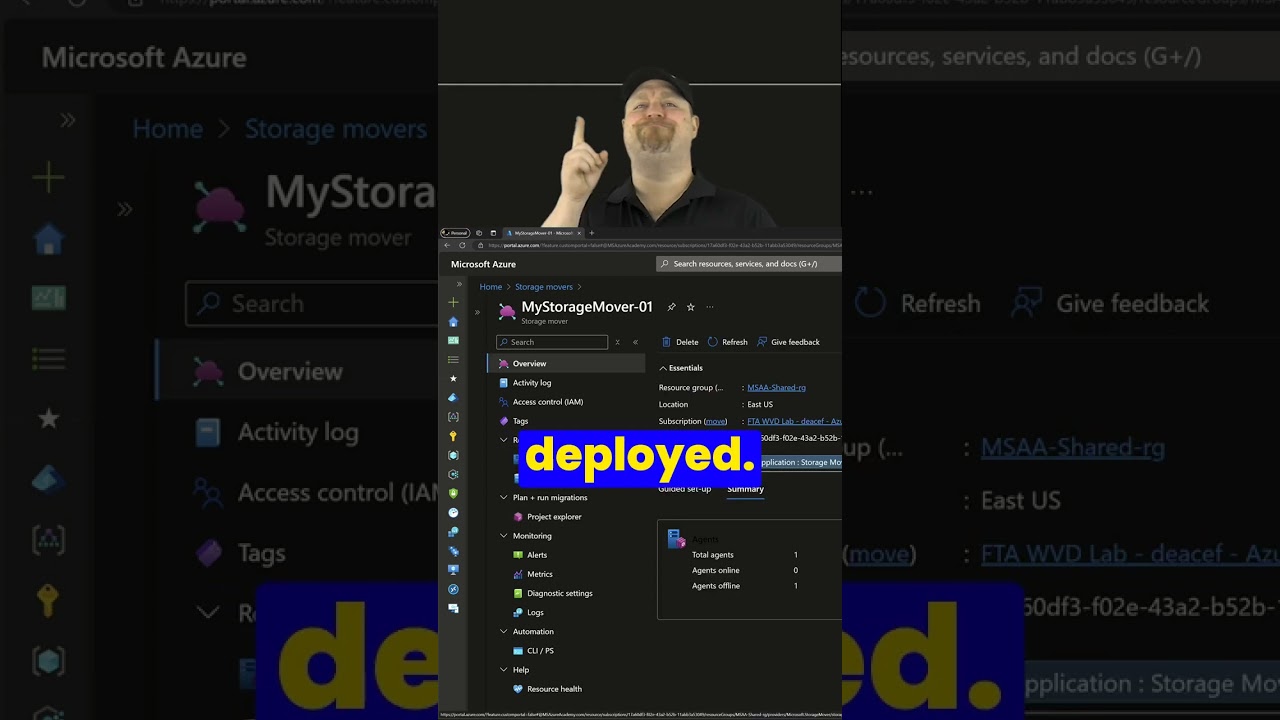Click the (move) link next to Subscription

(715, 422)
